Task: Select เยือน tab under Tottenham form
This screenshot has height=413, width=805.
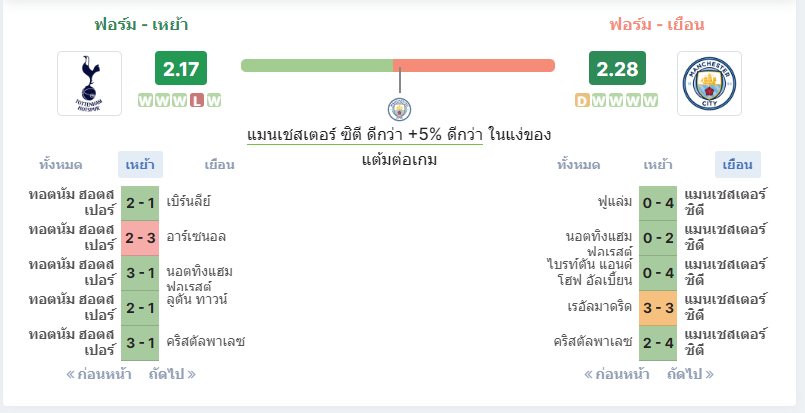Action: [x=219, y=165]
